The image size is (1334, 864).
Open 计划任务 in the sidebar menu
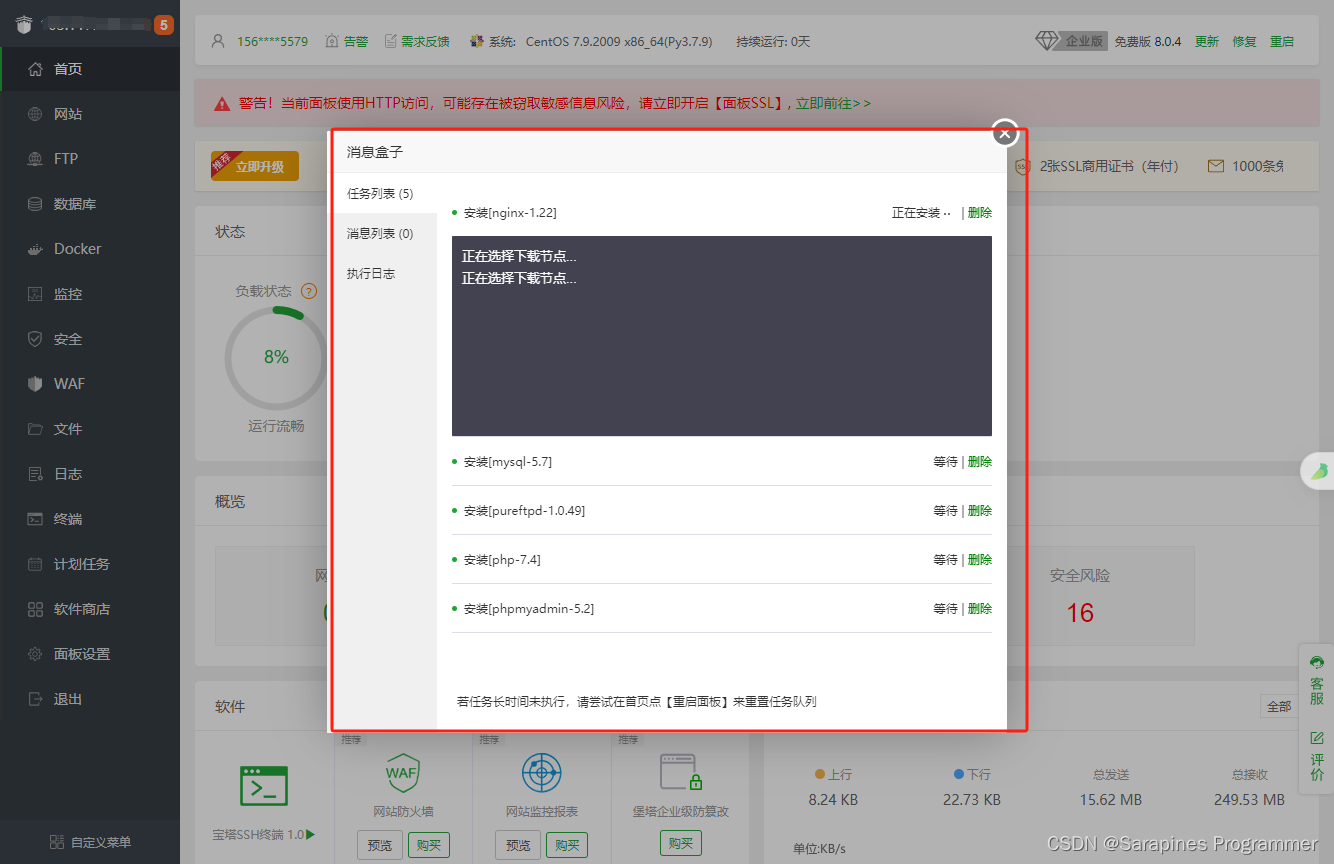81,564
